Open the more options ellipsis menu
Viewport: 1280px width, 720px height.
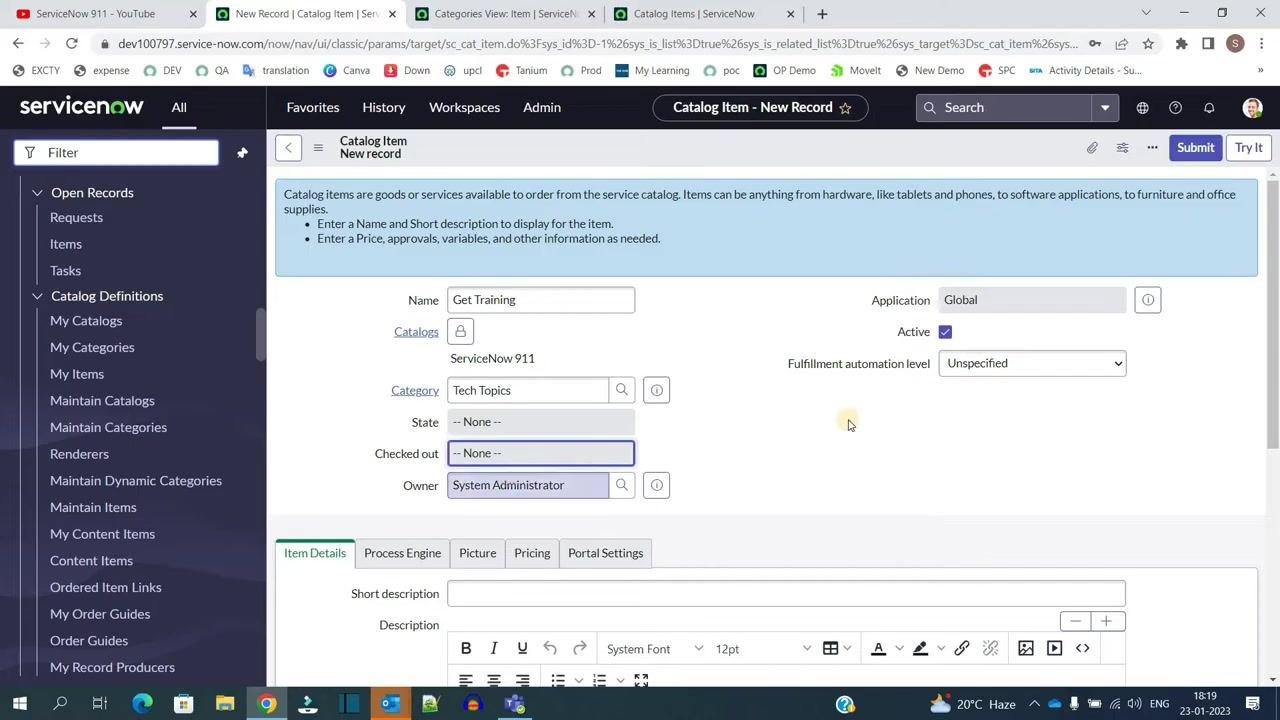(x=1152, y=148)
